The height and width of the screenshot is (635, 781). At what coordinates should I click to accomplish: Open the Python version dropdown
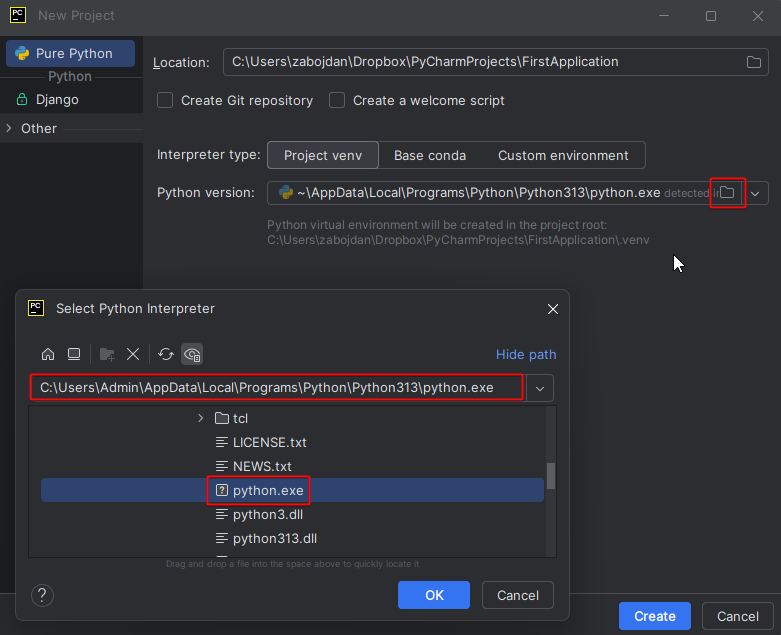coord(756,193)
